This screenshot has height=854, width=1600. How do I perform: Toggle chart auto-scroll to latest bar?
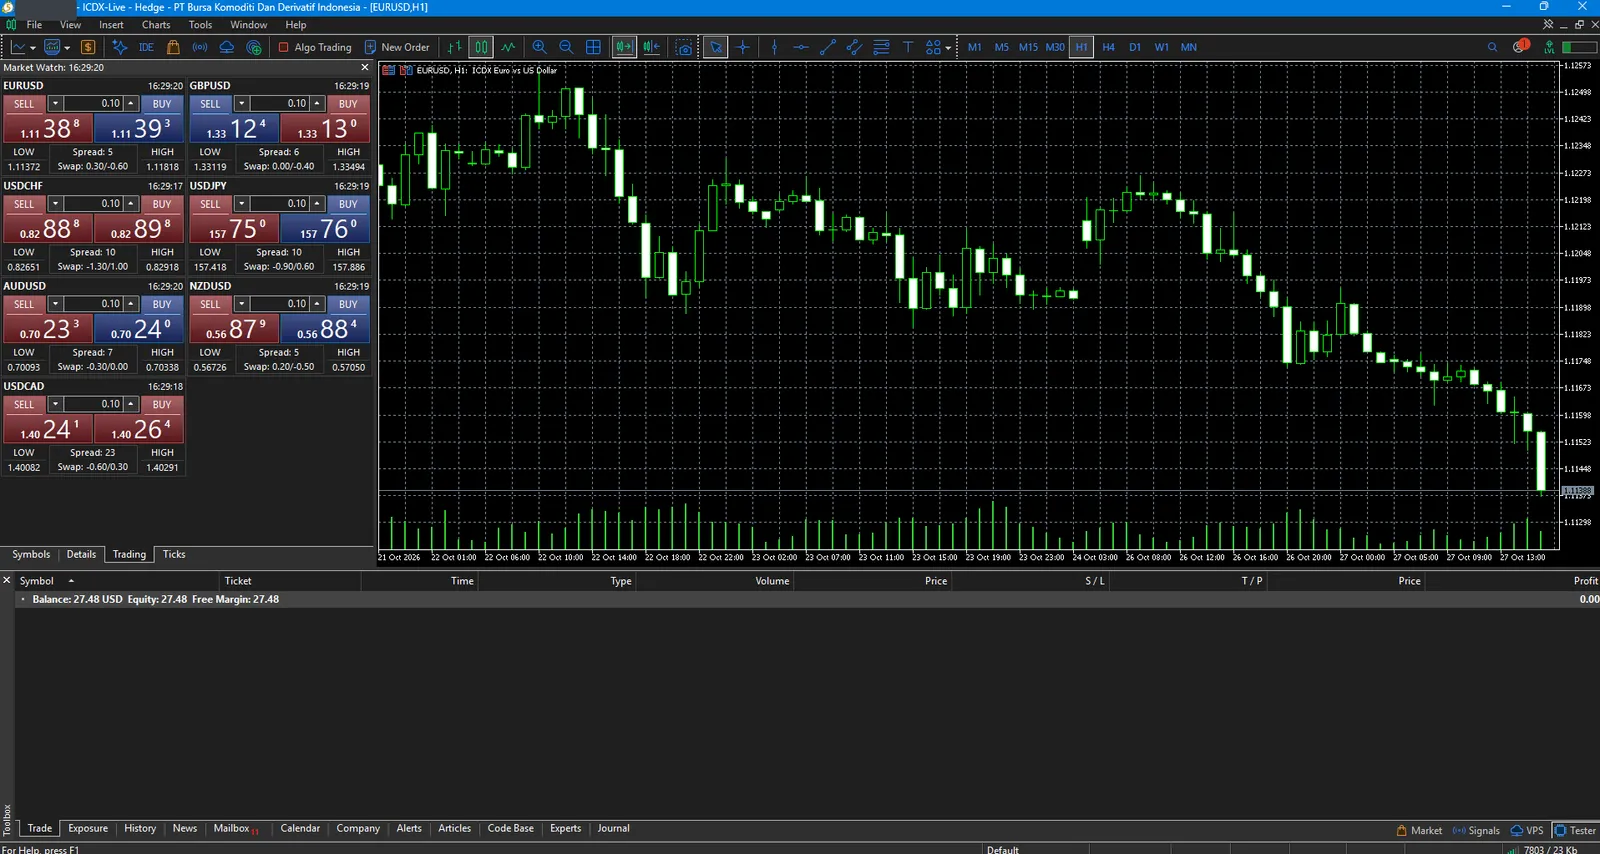(624, 47)
